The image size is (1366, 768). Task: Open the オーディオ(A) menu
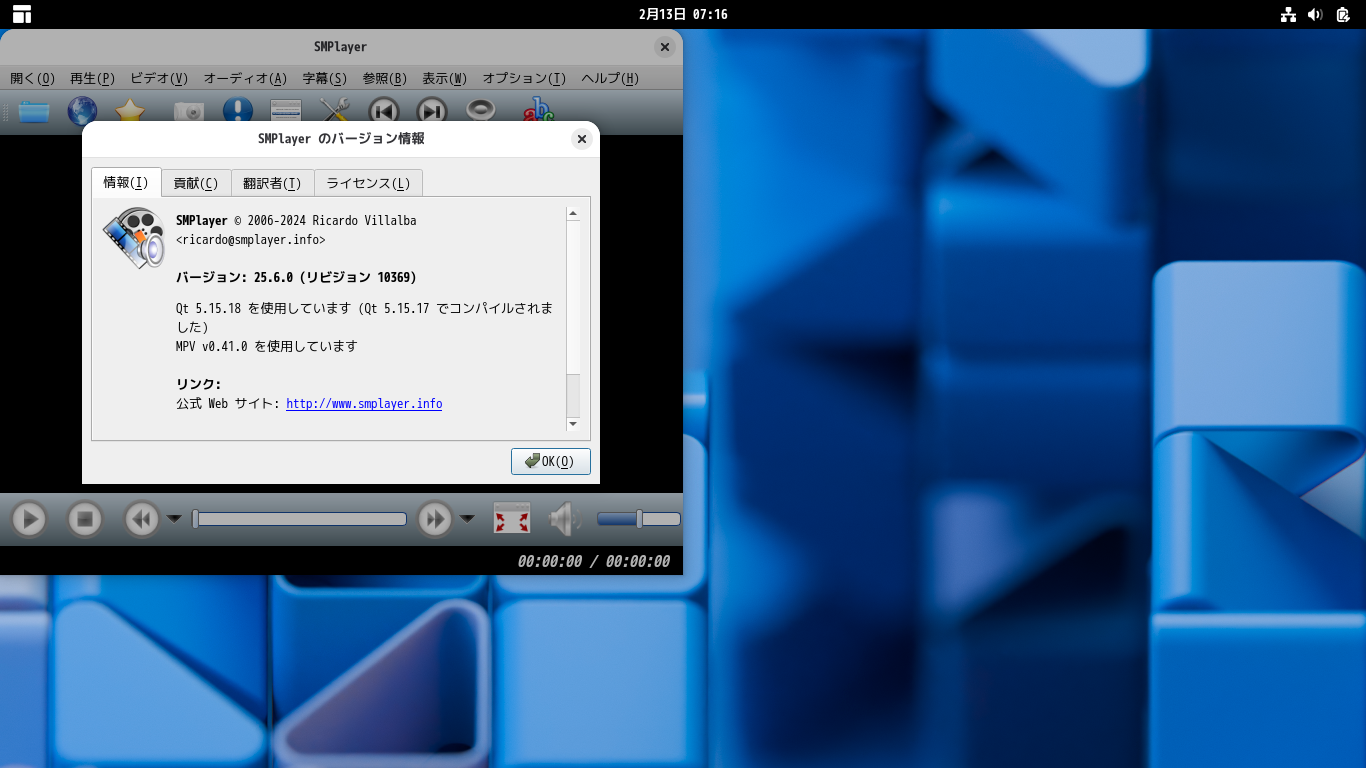245,78
